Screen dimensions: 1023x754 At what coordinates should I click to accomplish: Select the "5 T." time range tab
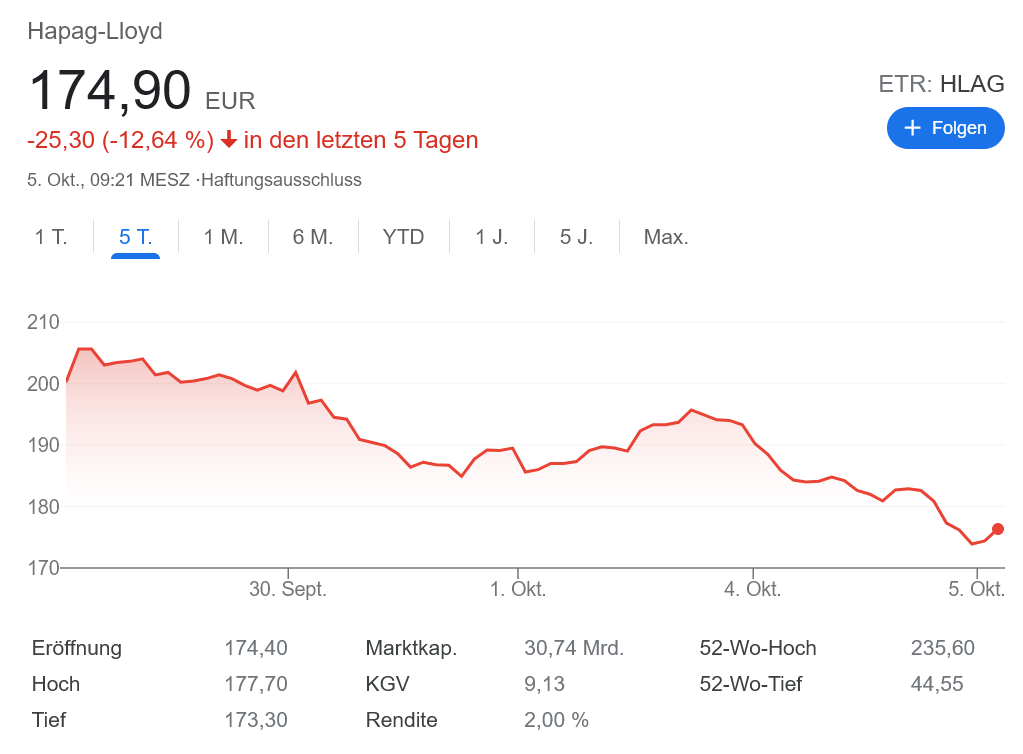(x=135, y=237)
